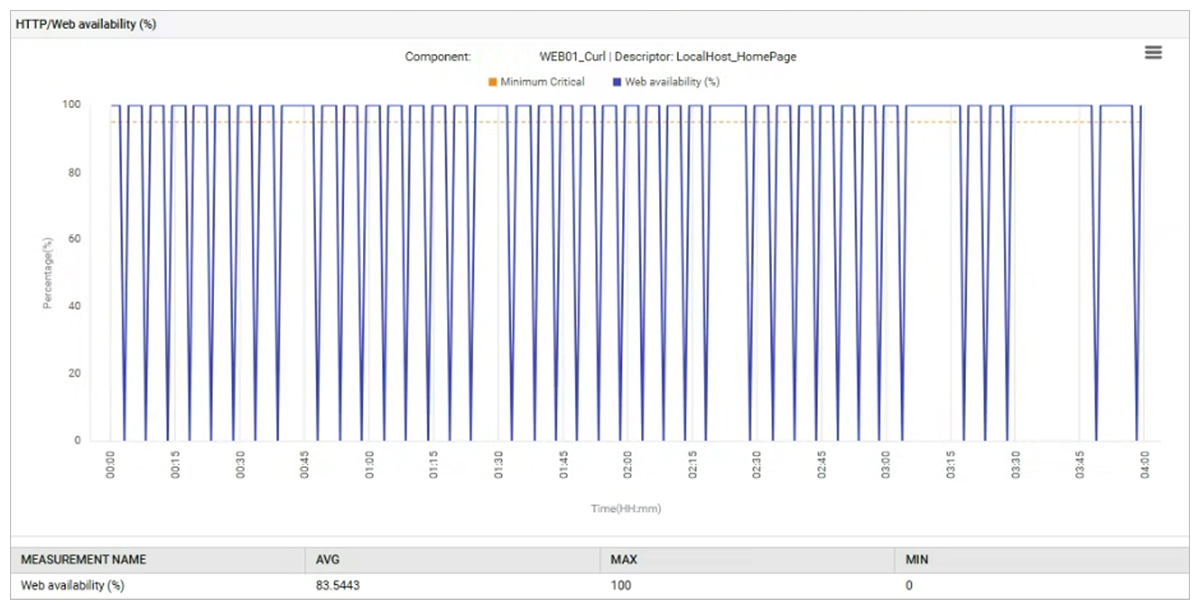Sort by the AVG column header
The image size is (1200, 610).
(328, 560)
